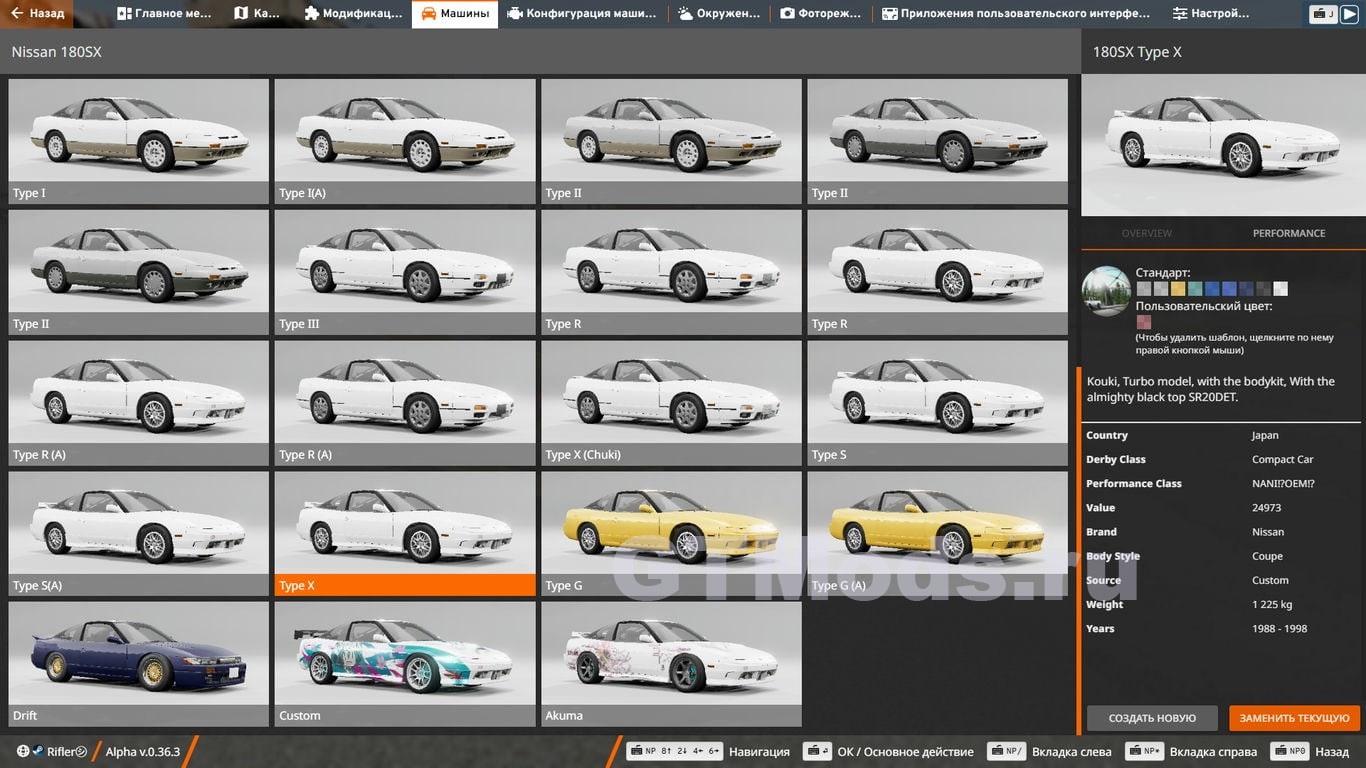Click the round environment preview icon
The width and height of the screenshot is (1366, 768).
(1106, 291)
